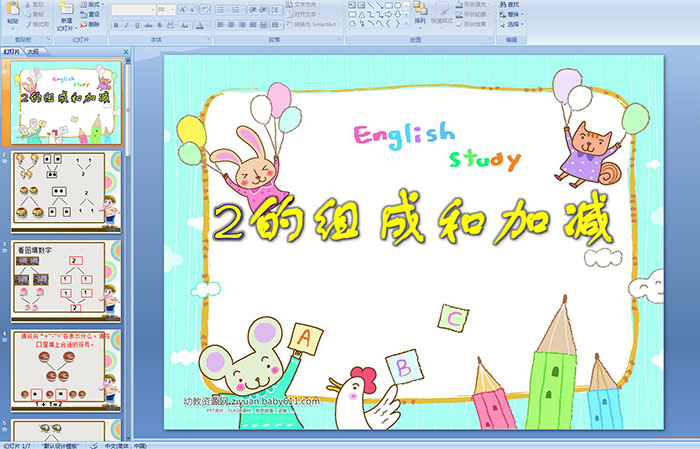Click the Font Color swatch
Screen dimensions: 700x449
click(x=201, y=25)
